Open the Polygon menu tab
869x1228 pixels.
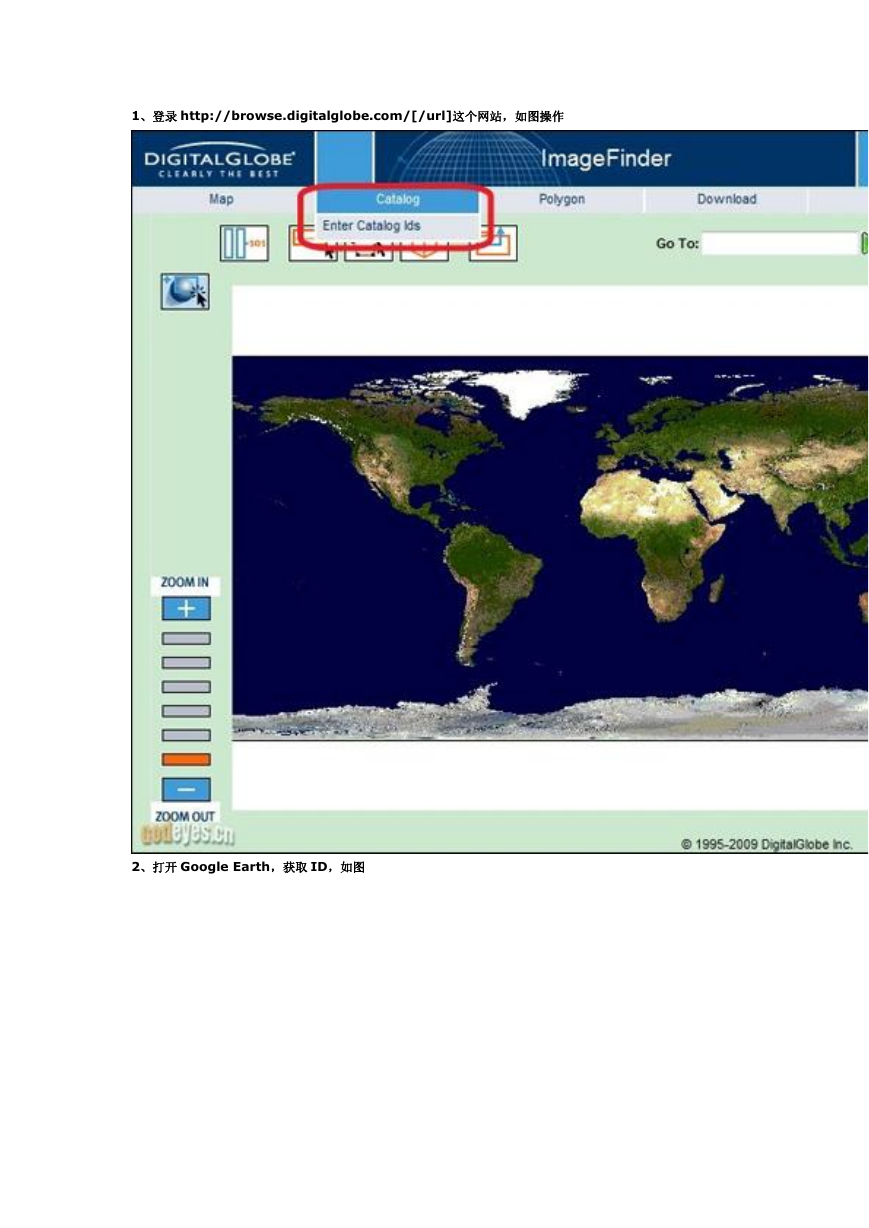[x=562, y=199]
